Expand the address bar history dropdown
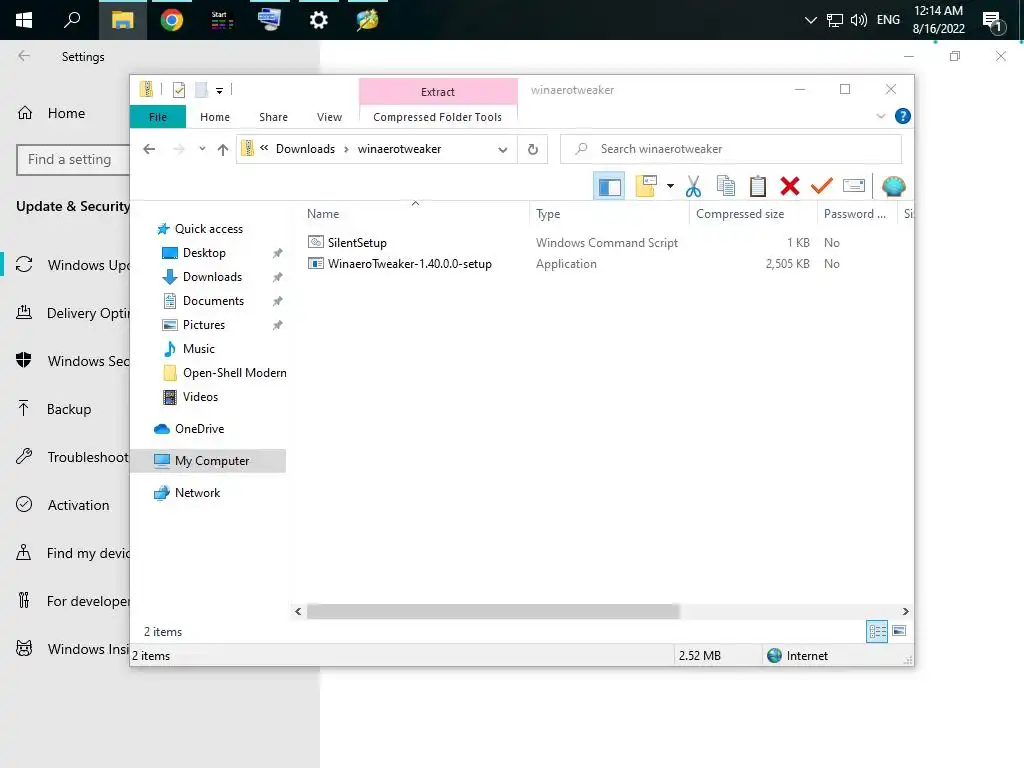This screenshot has width=1024, height=768. click(x=502, y=150)
